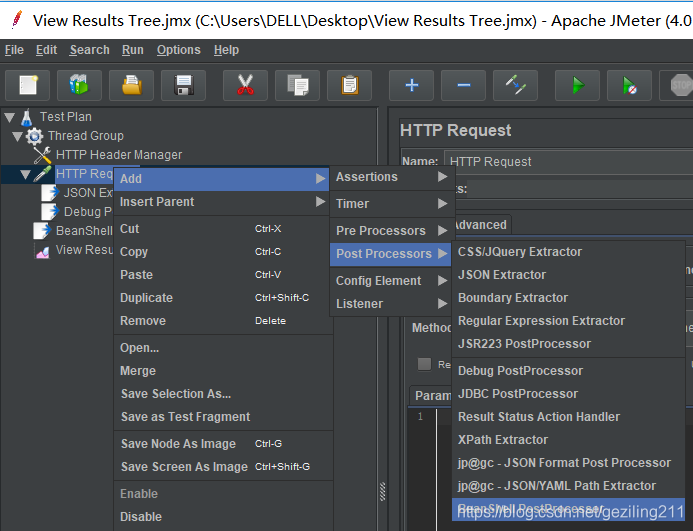Add a JDBC PostProcessor
Screen dimensions: 693x531
[x=568, y=394]
